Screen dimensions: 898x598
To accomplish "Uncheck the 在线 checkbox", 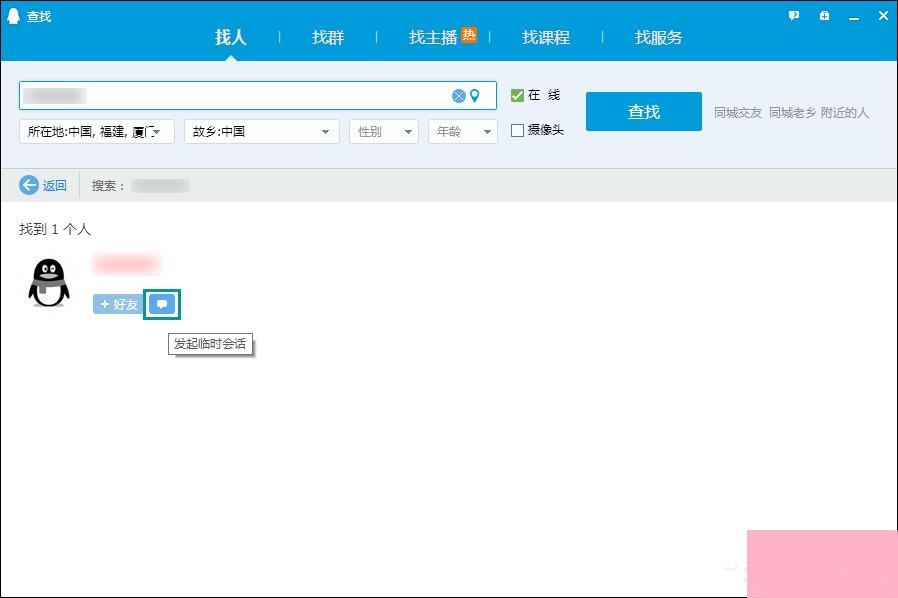I will coord(517,95).
